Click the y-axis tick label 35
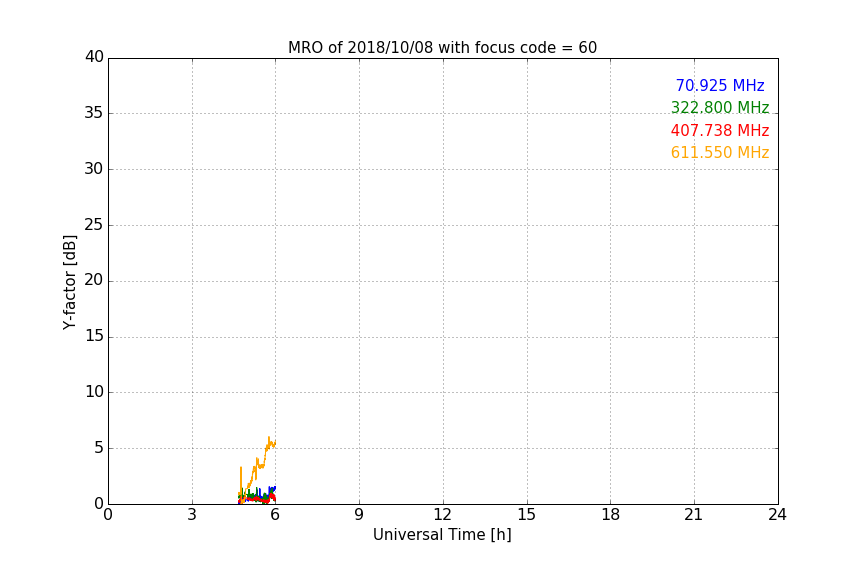This screenshot has height=576, width=864. click(94, 113)
